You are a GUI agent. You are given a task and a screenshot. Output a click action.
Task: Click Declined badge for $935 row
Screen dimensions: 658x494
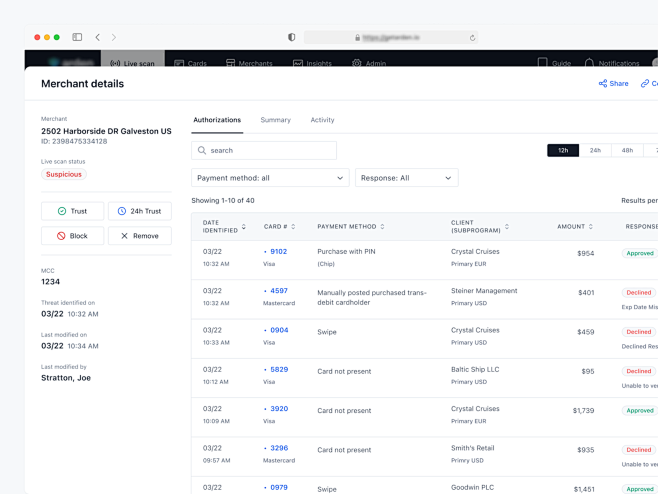click(x=639, y=450)
